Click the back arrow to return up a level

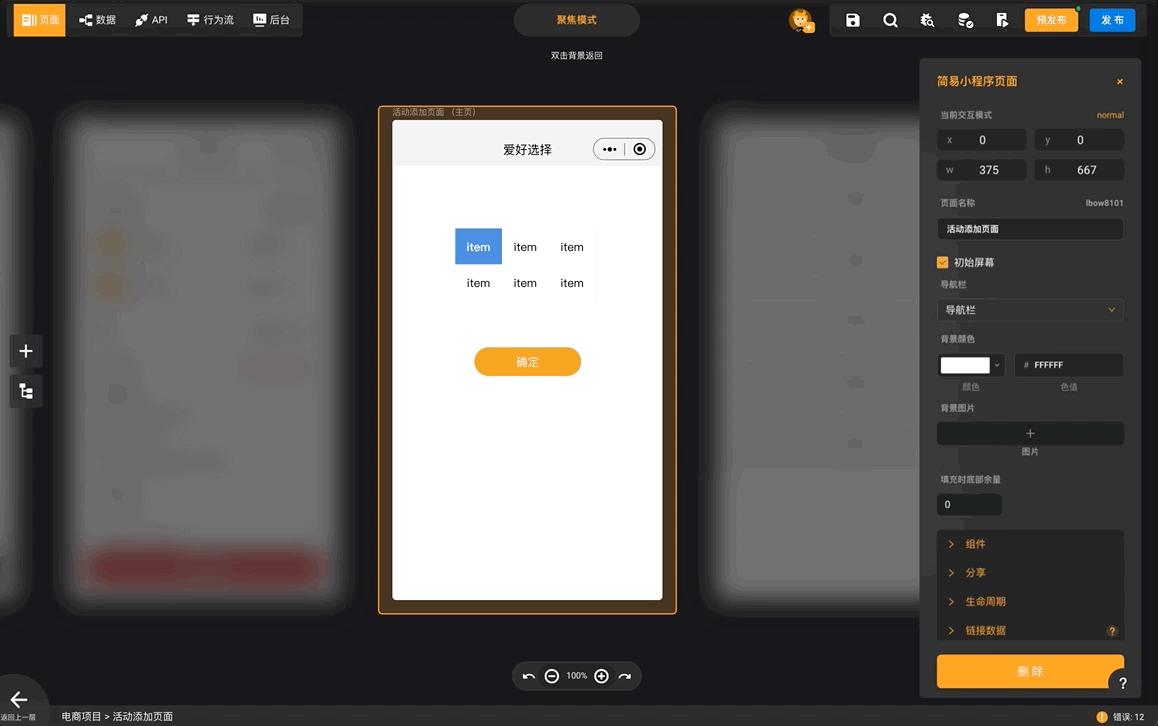(x=18, y=700)
